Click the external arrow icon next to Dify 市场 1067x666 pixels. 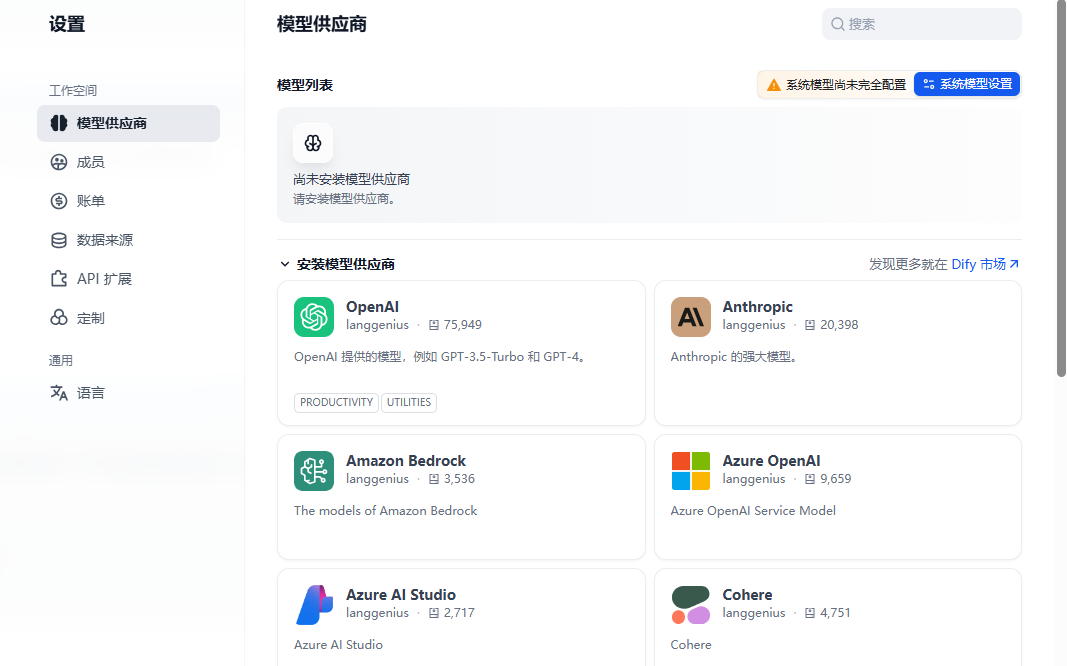pos(1014,264)
